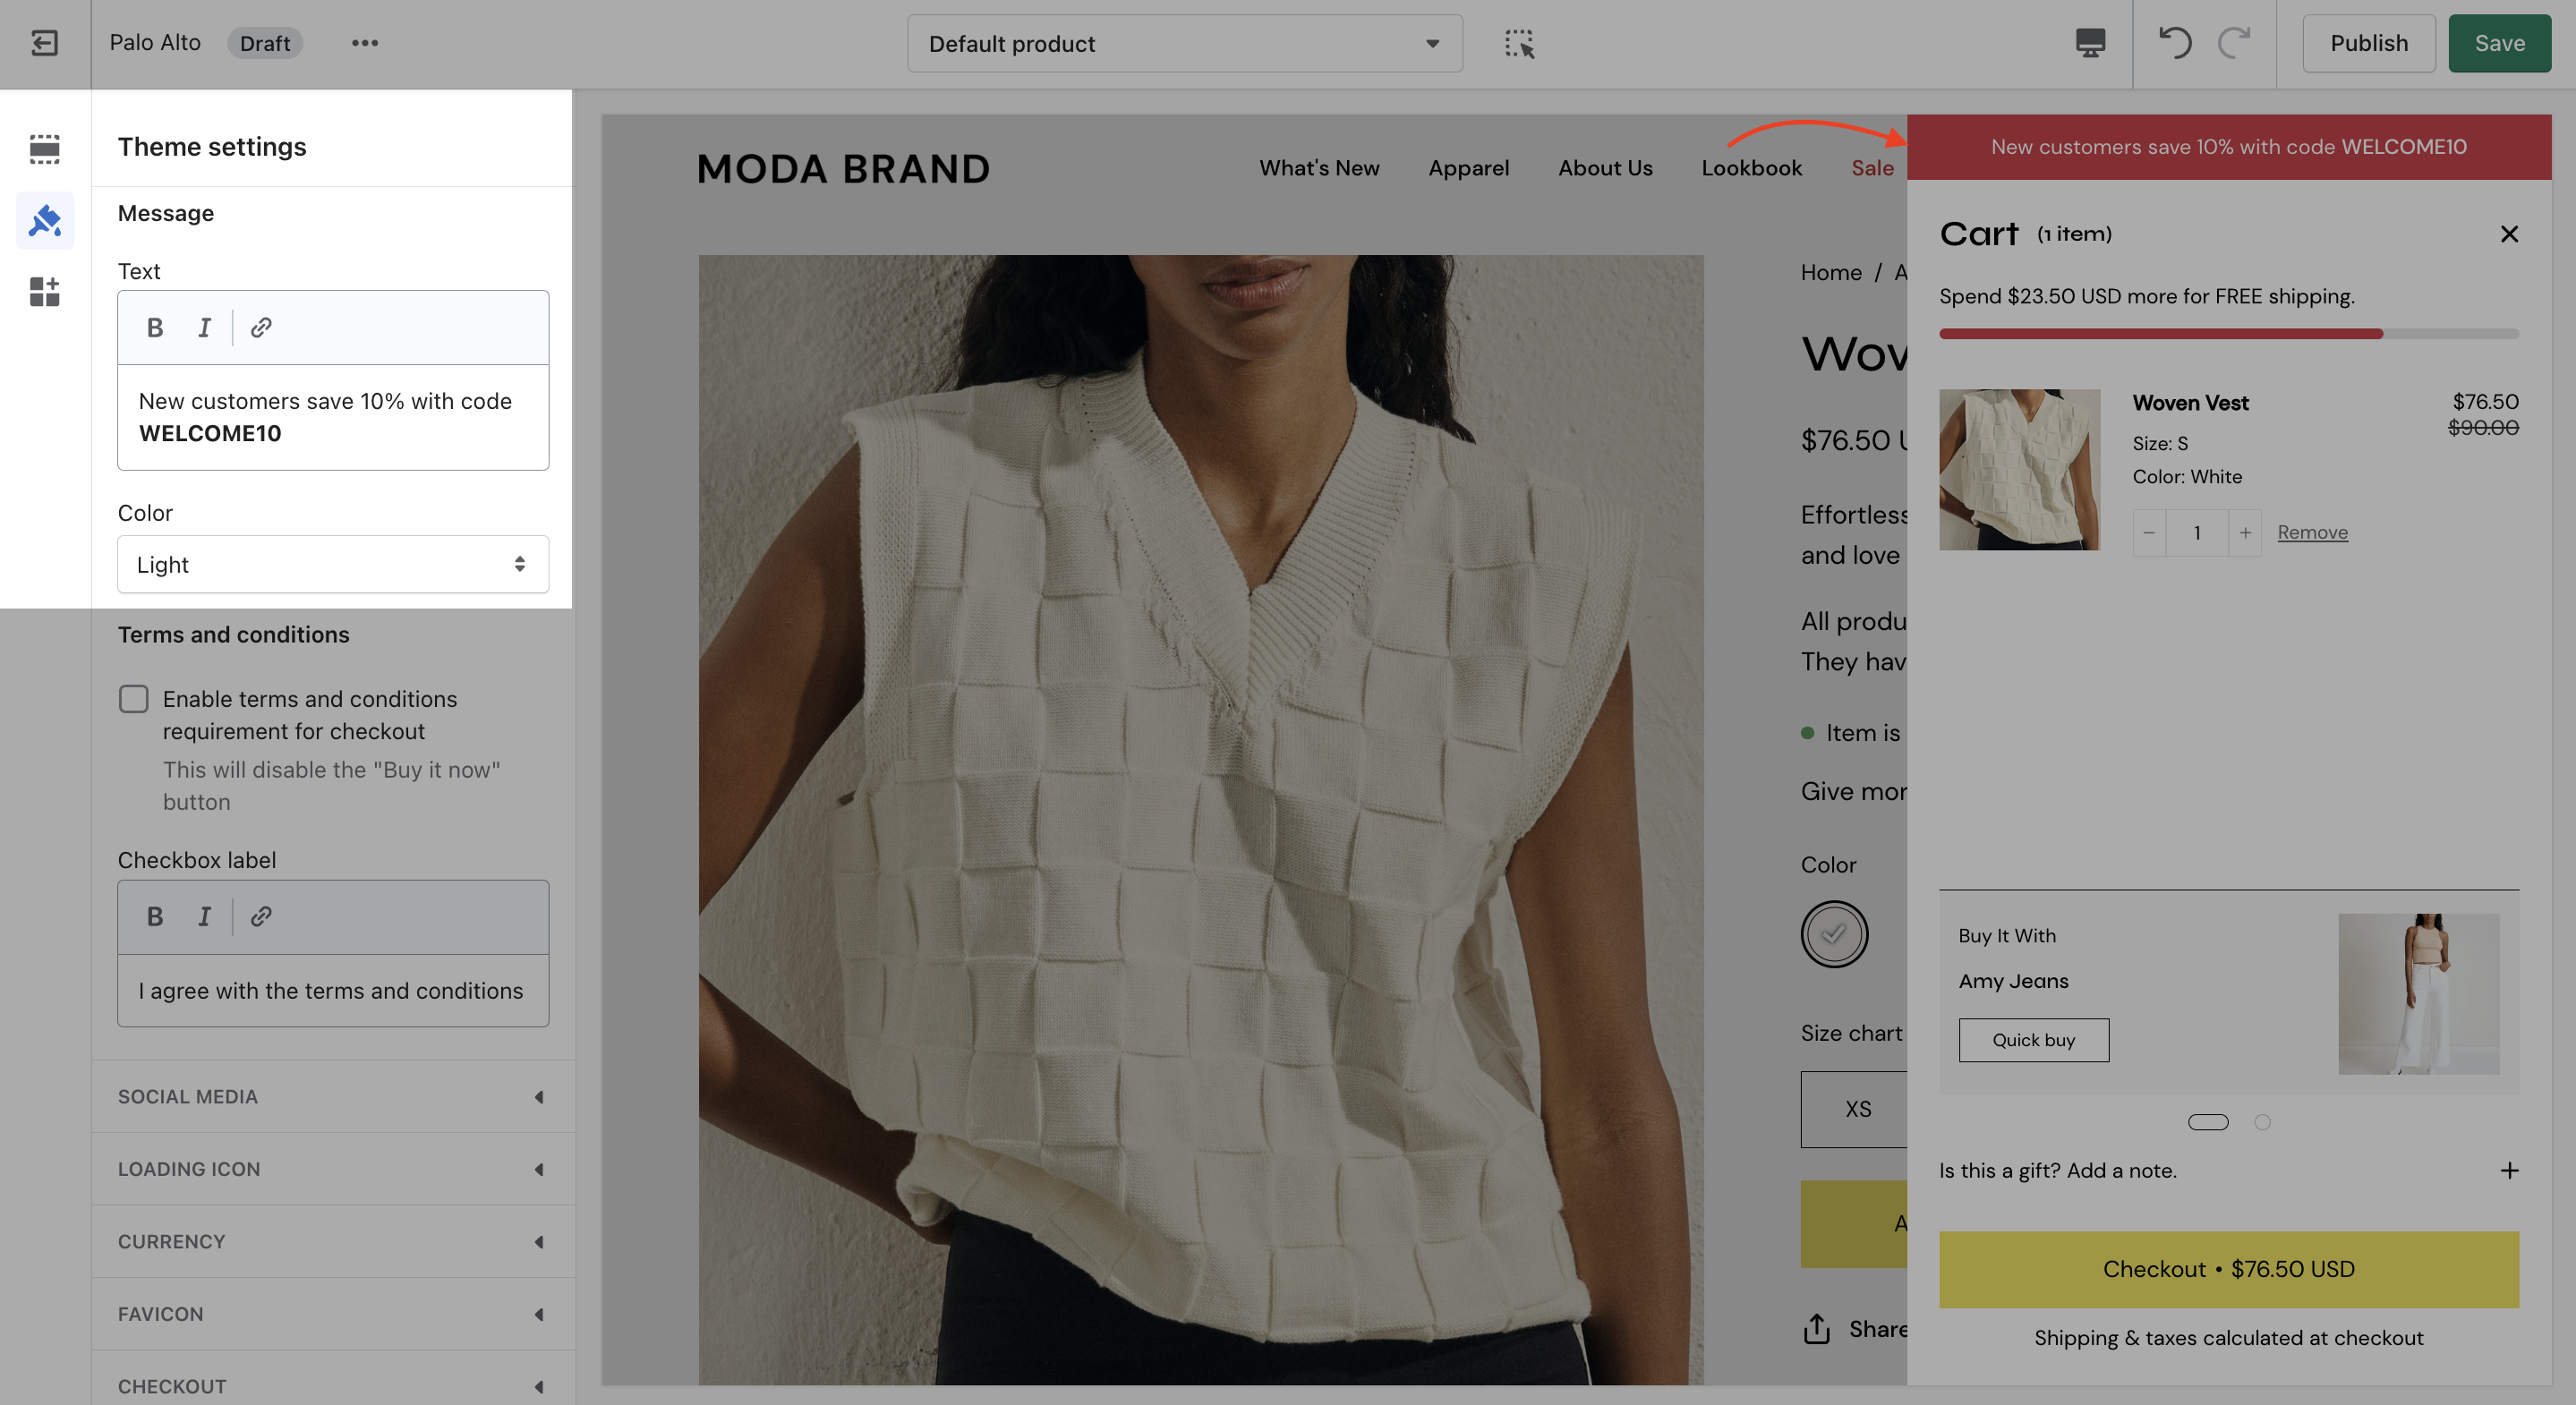Switch the desktop preview device icon
2576x1405 pixels.
[x=2090, y=43]
